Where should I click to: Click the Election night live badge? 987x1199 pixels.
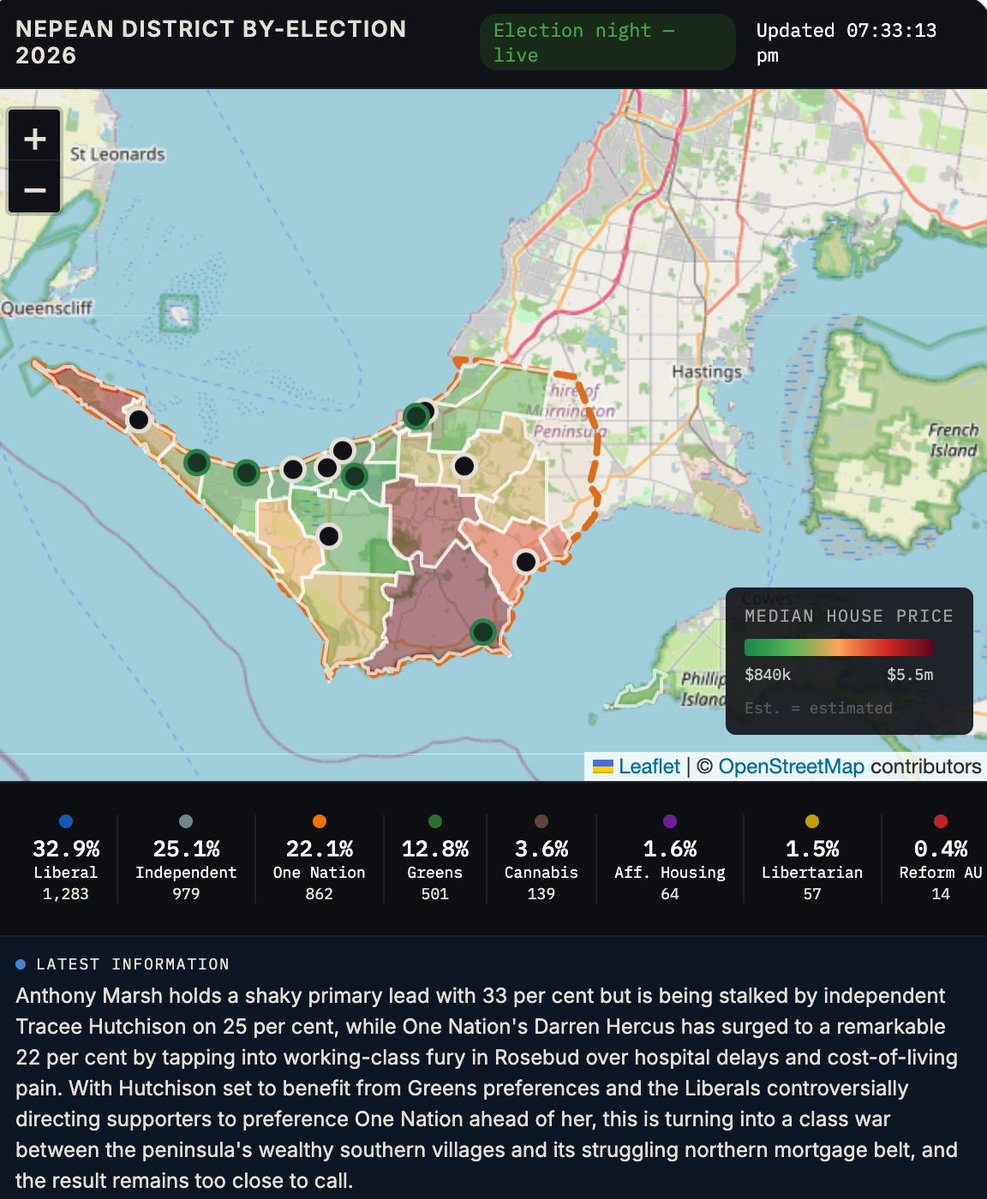point(607,42)
